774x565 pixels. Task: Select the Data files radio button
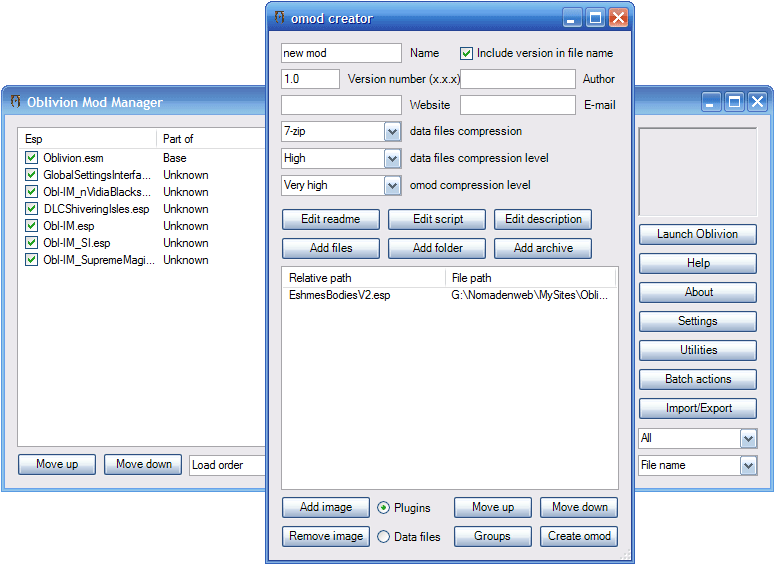(x=384, y=536)
